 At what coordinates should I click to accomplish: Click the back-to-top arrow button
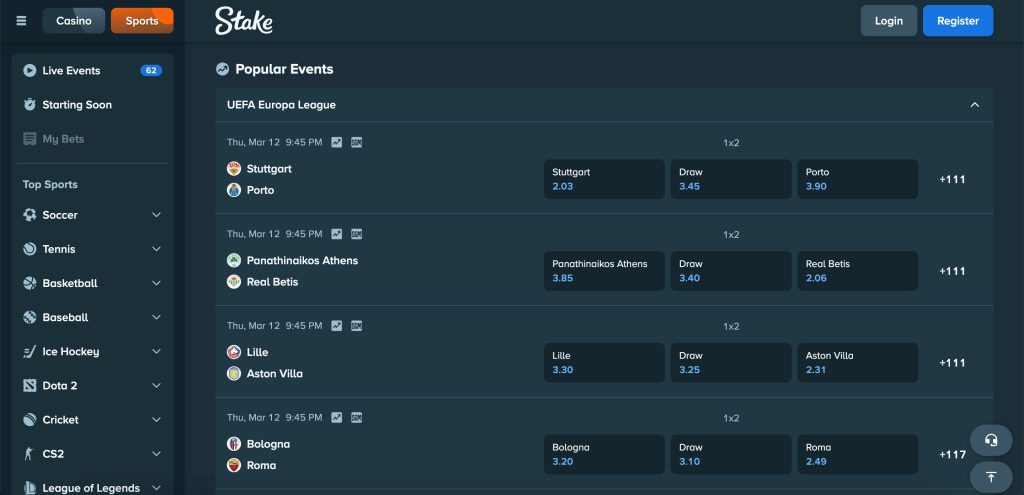991,477
